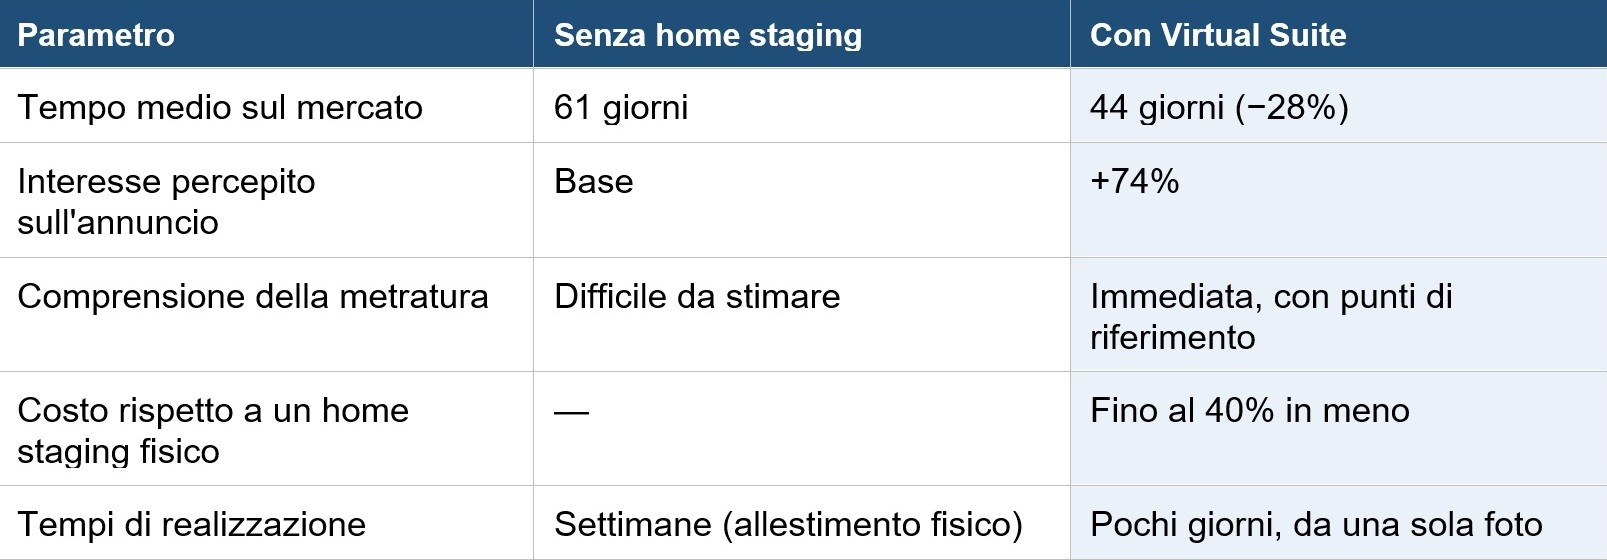The width and height of the screenshot is (1607, 560).
Task: Click the Tempo medio sul mercato cell
Action: (266, 106)
